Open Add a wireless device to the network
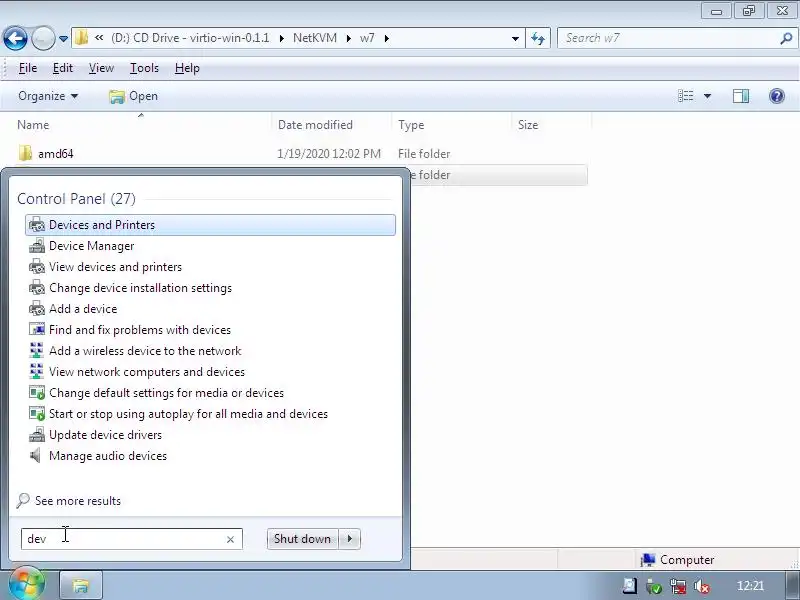Image resolution: width=800 pixels, height=600 pixels. click(x=145, y=351)
